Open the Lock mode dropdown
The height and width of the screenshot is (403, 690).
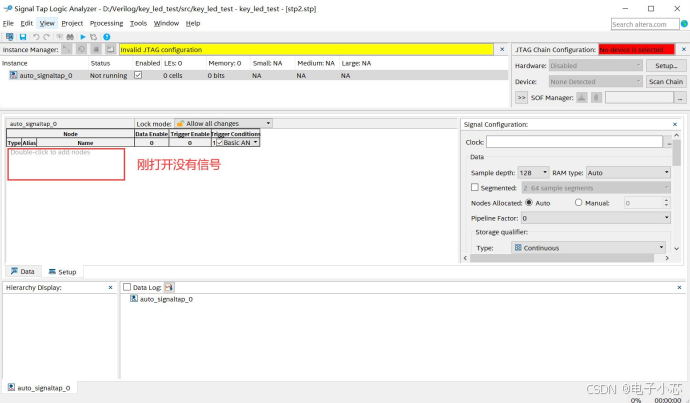pos(223,124)
